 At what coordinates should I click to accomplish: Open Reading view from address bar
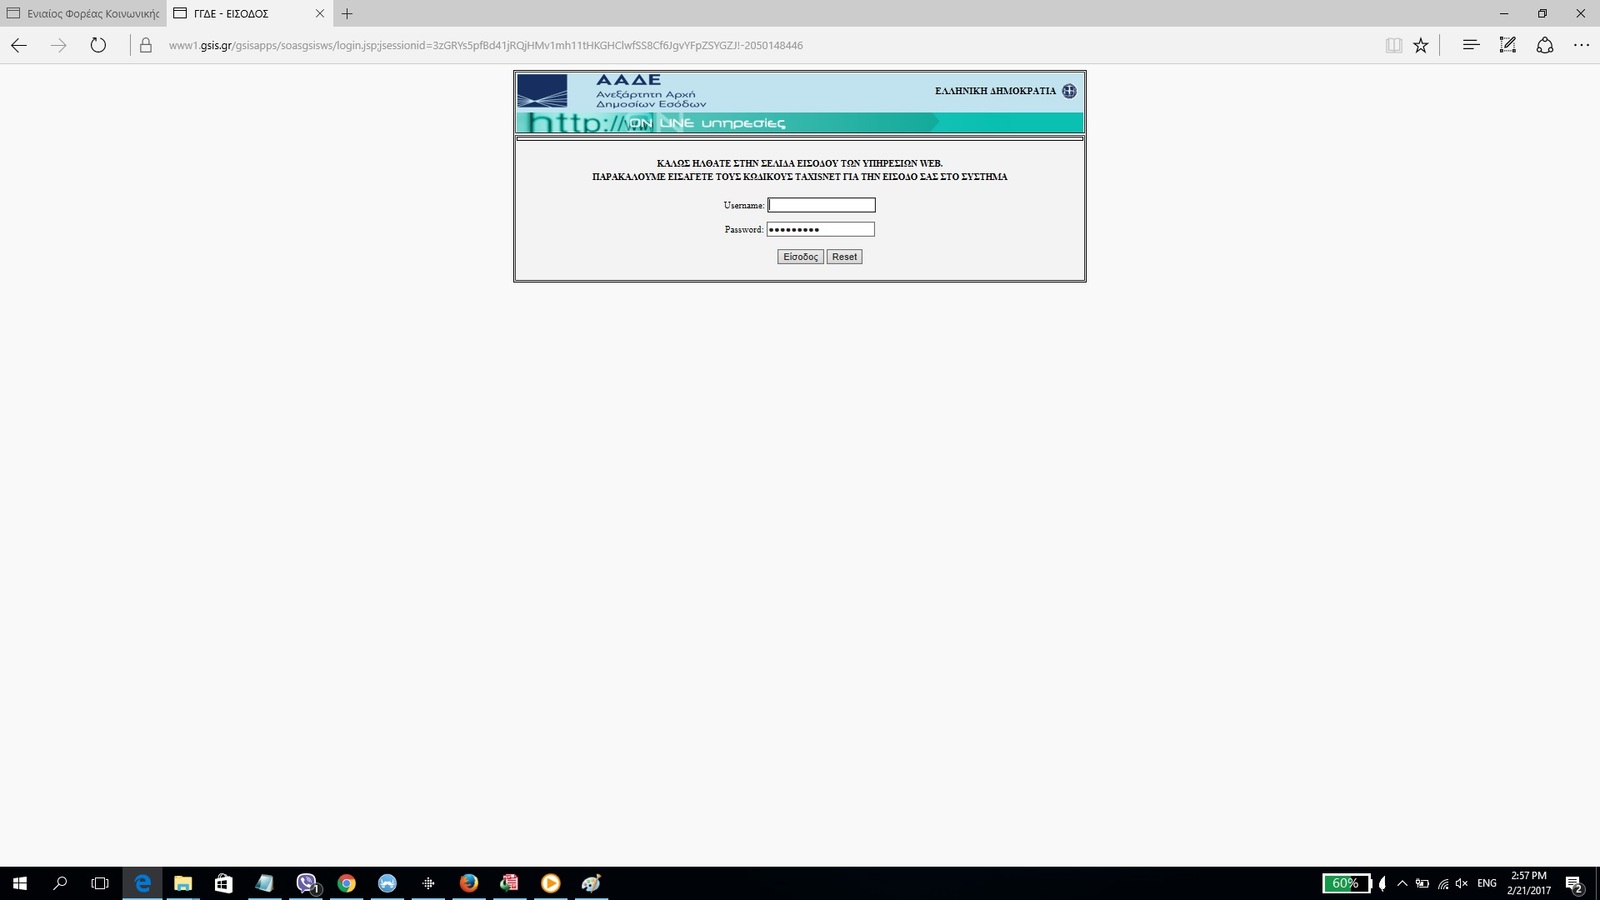pos(1393,45)
